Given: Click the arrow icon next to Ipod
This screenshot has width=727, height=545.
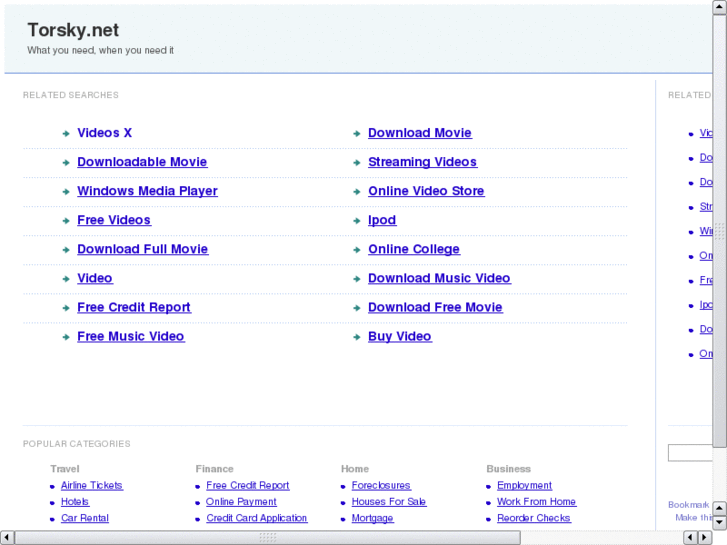Looking at the screenshot, I should [357, 221].
